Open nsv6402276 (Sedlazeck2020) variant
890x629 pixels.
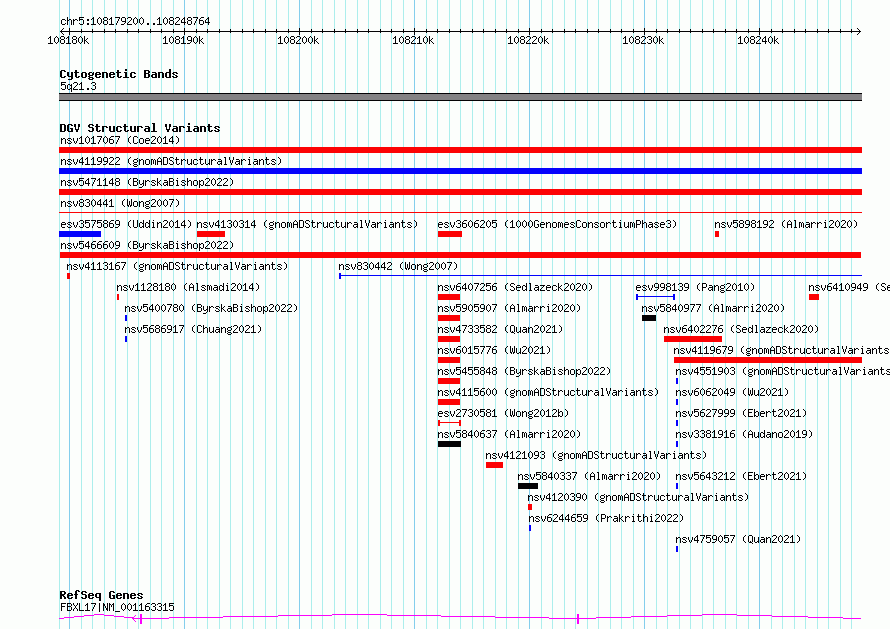[741, 329]
